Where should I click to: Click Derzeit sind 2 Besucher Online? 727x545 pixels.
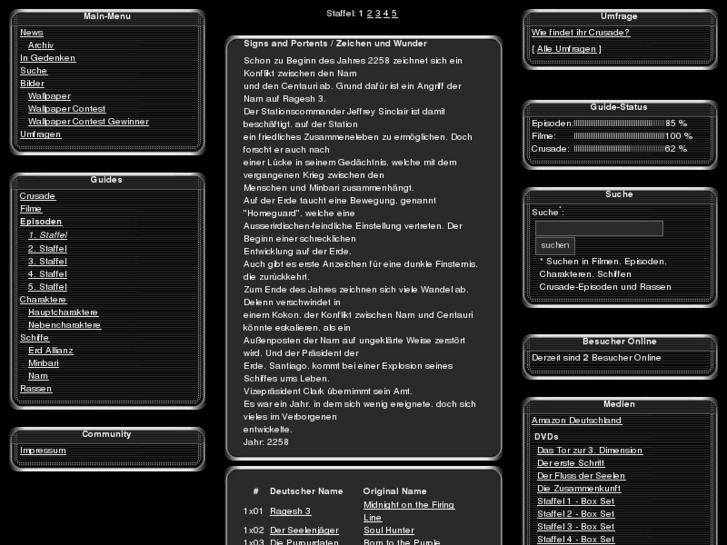[596, 358]
